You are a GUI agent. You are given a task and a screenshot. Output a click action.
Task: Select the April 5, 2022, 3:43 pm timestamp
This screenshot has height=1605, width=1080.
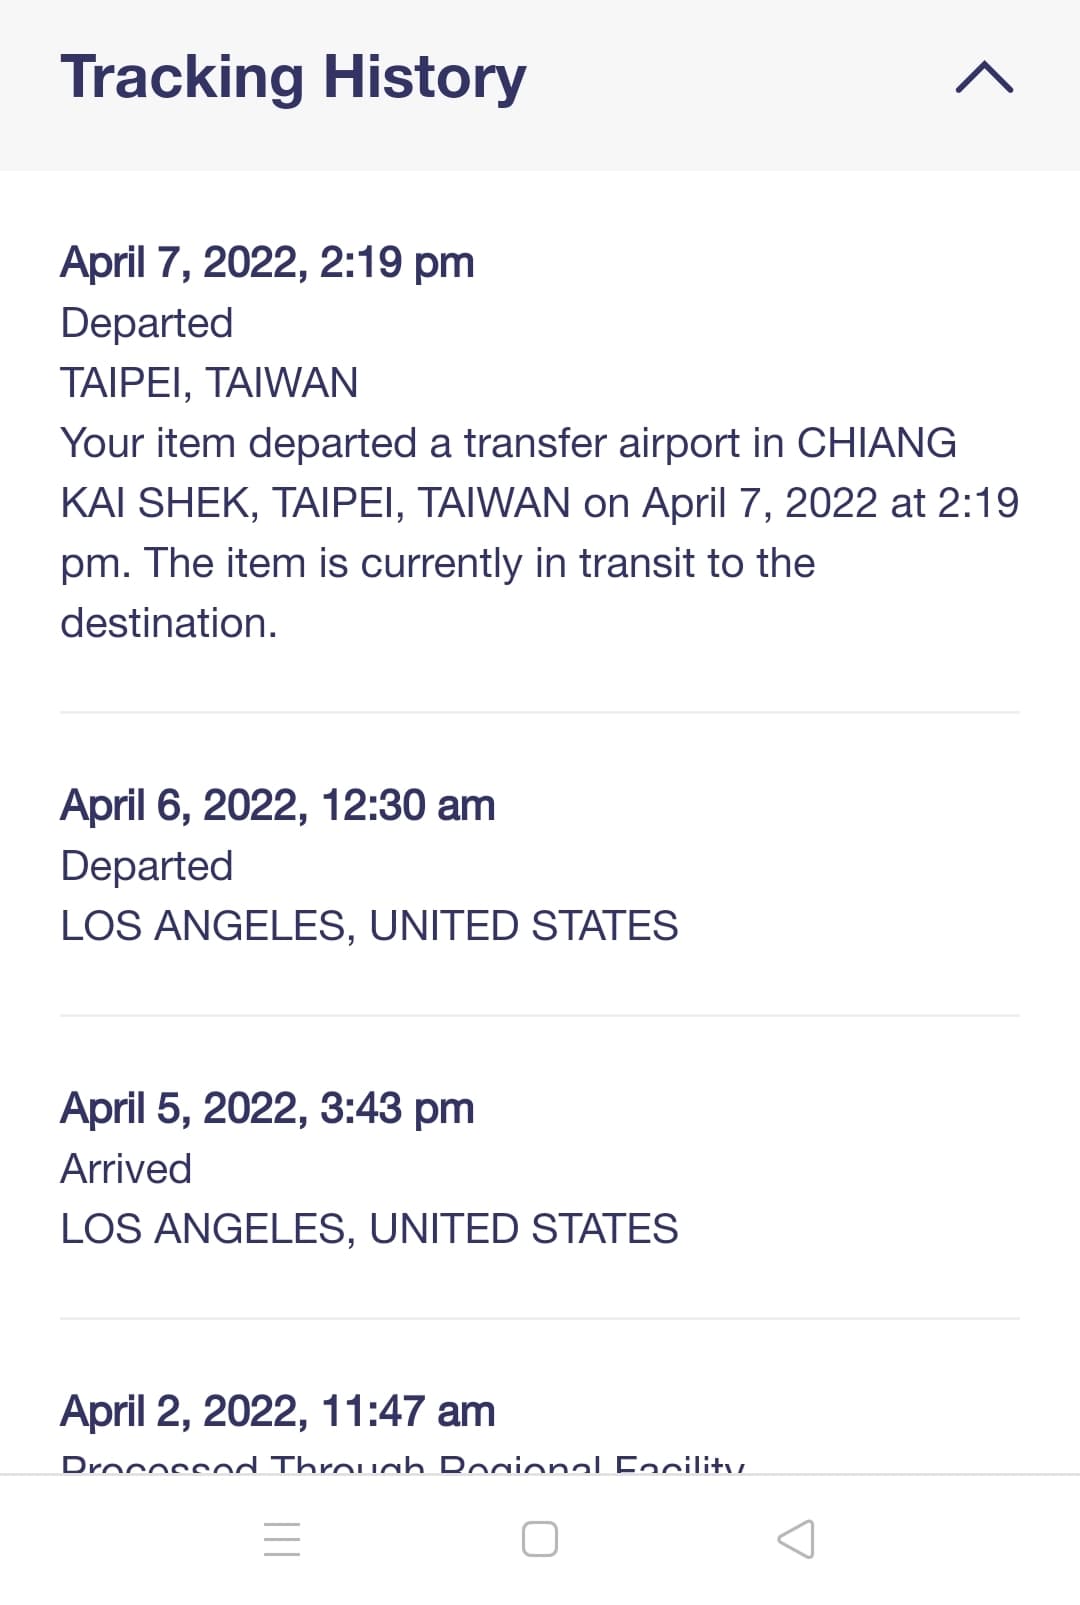coord(267,1108)
